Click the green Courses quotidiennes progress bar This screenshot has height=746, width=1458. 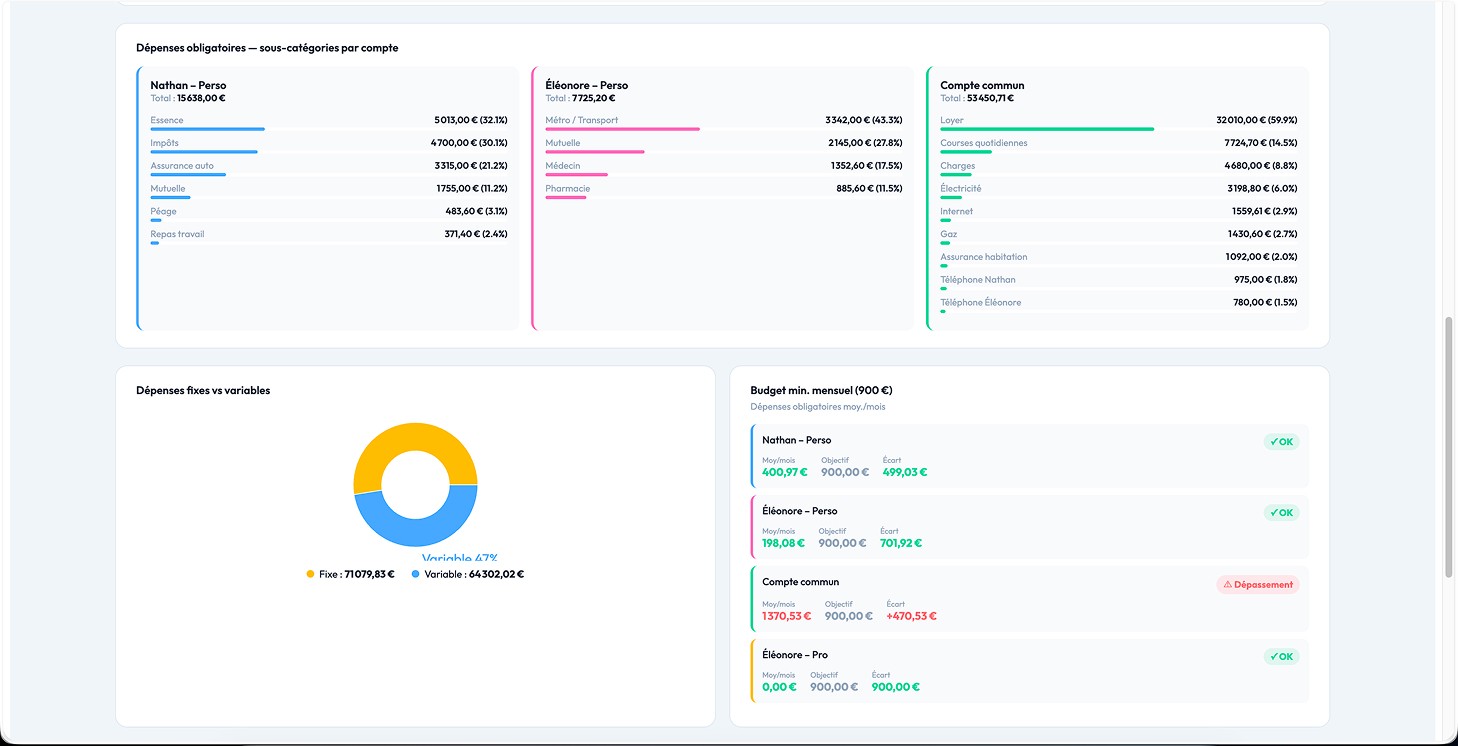click(966, 152)
